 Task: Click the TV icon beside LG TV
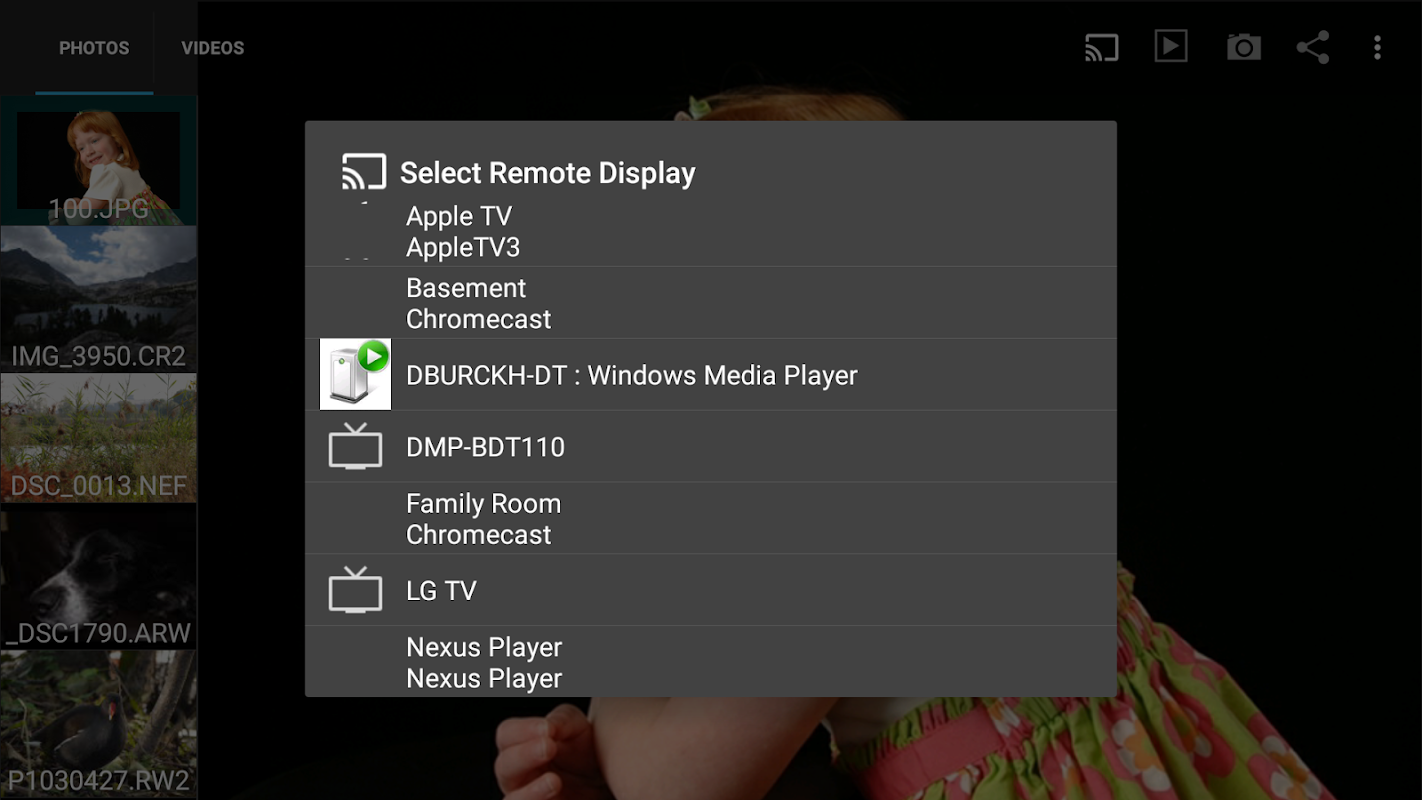coord(355,590)
